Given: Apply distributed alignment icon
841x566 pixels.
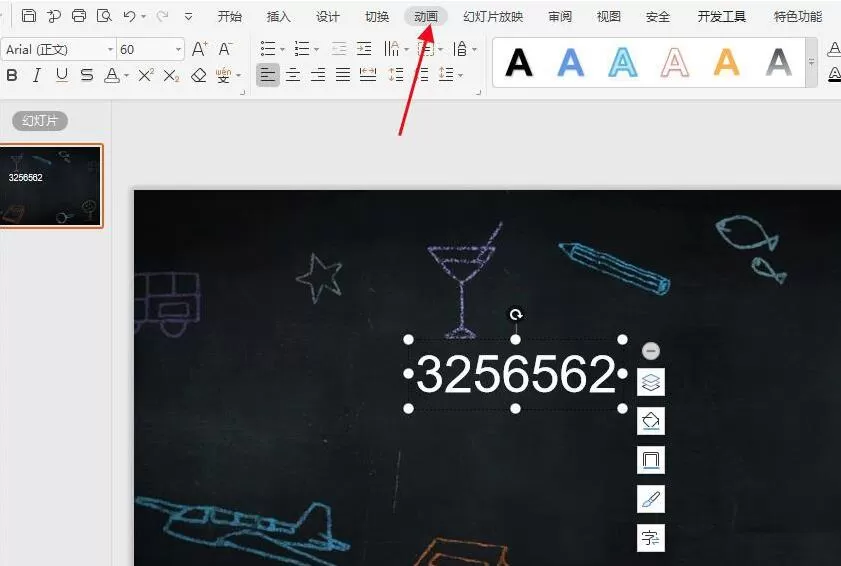Looking at the screenshot, I should click(368, 75).
